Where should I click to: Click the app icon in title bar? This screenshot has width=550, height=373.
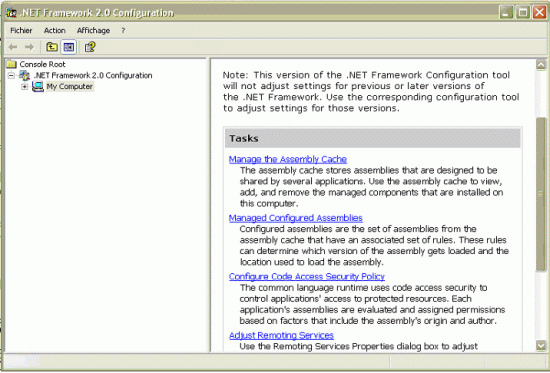click(11, 13)
